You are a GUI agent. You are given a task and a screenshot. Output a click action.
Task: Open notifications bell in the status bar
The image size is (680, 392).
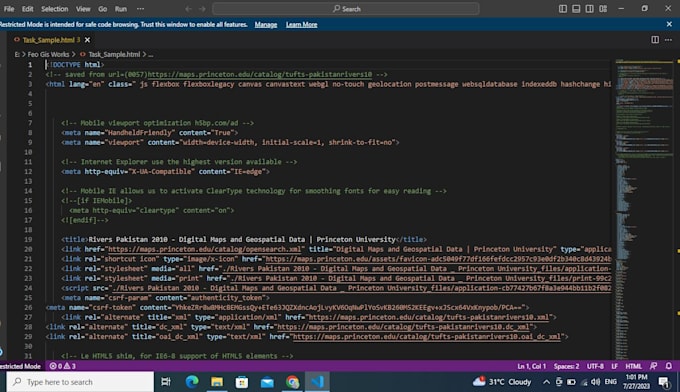(x=669, y=366)
